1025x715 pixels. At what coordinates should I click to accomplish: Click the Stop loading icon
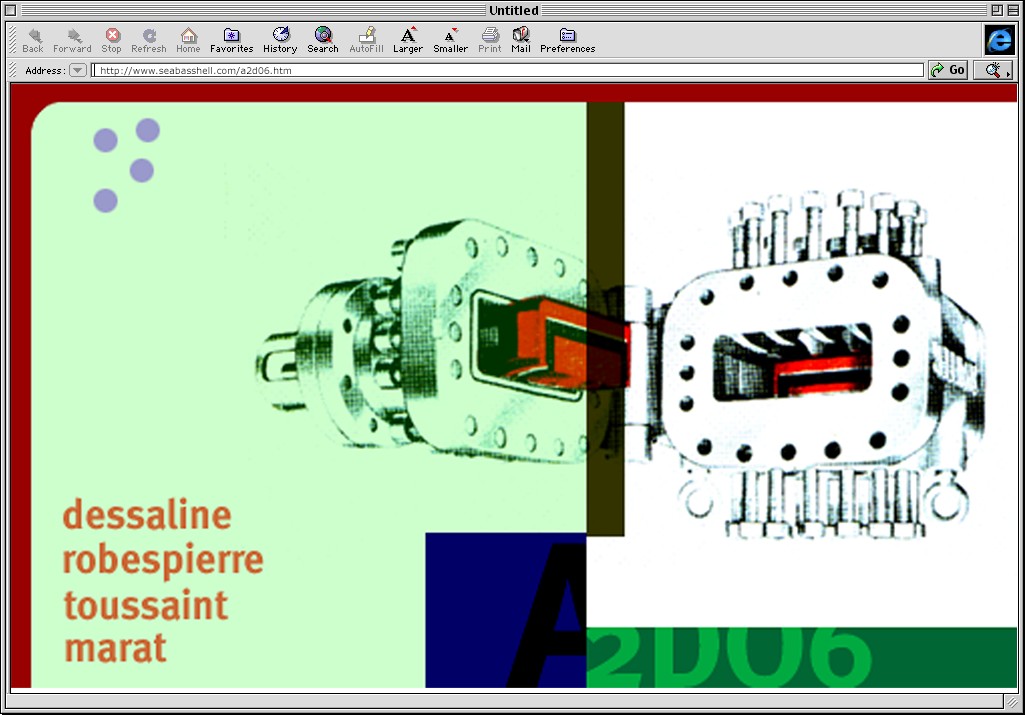point(112,40)
